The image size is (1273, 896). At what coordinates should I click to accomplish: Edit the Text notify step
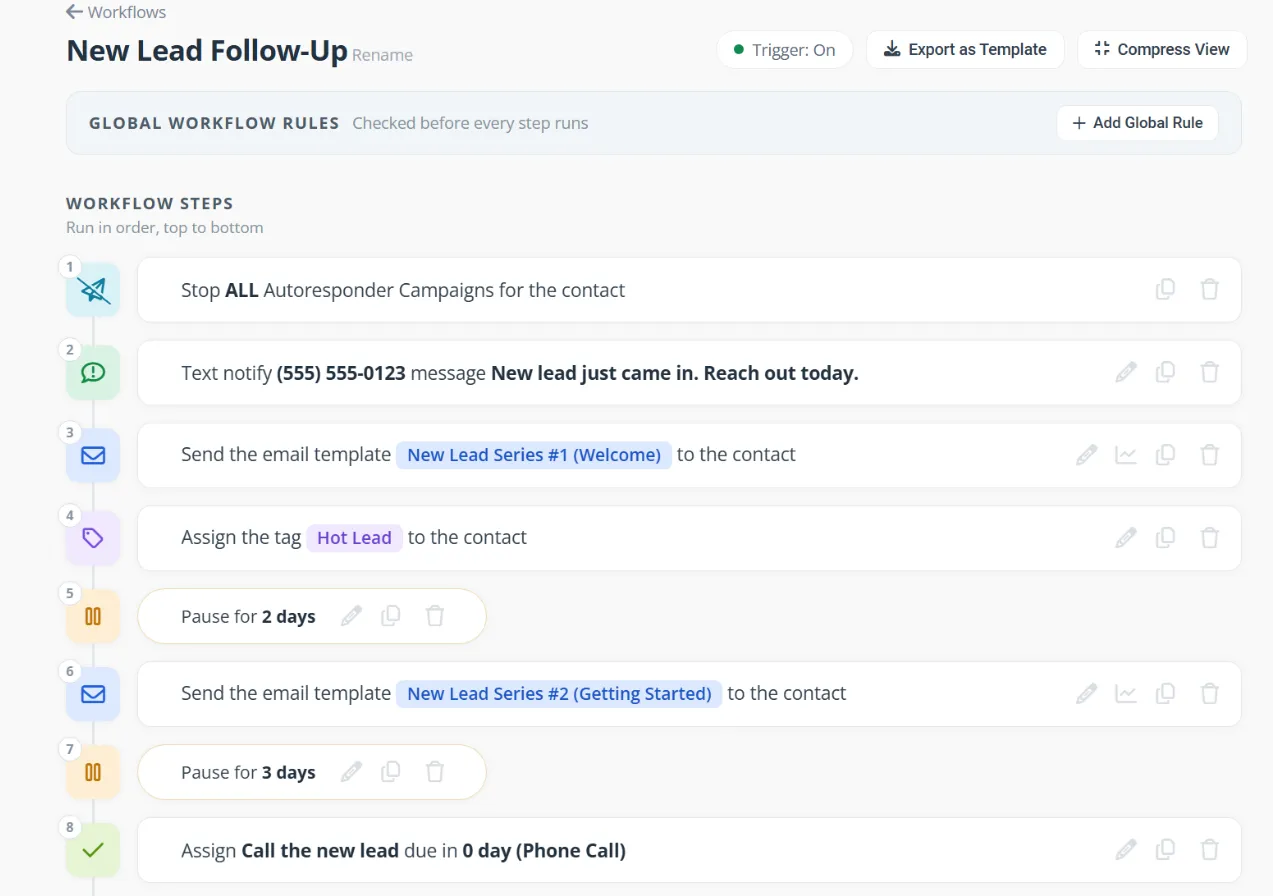click(x=1126, y=372)
